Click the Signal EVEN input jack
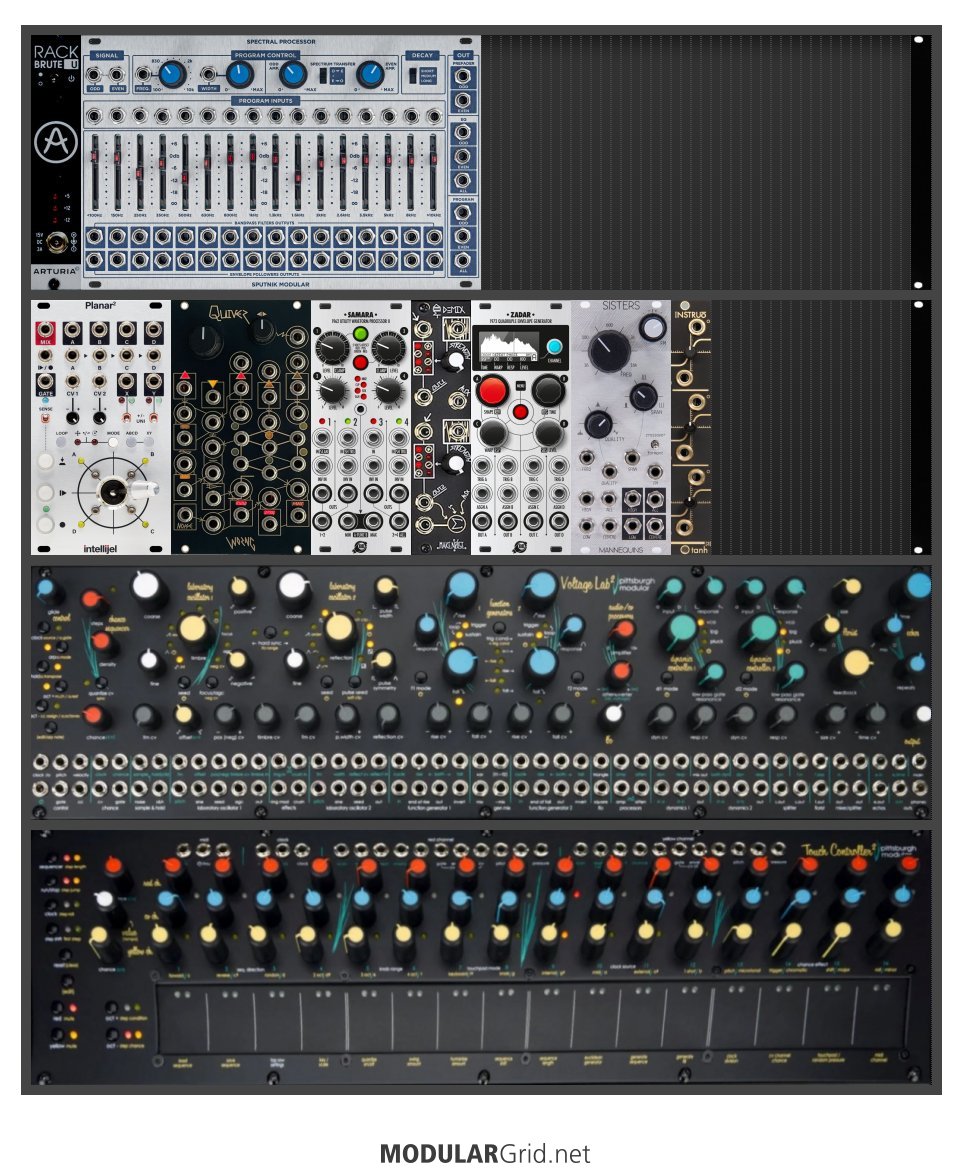The height and width of the screenshot is (1175, 972). (117, 75)
